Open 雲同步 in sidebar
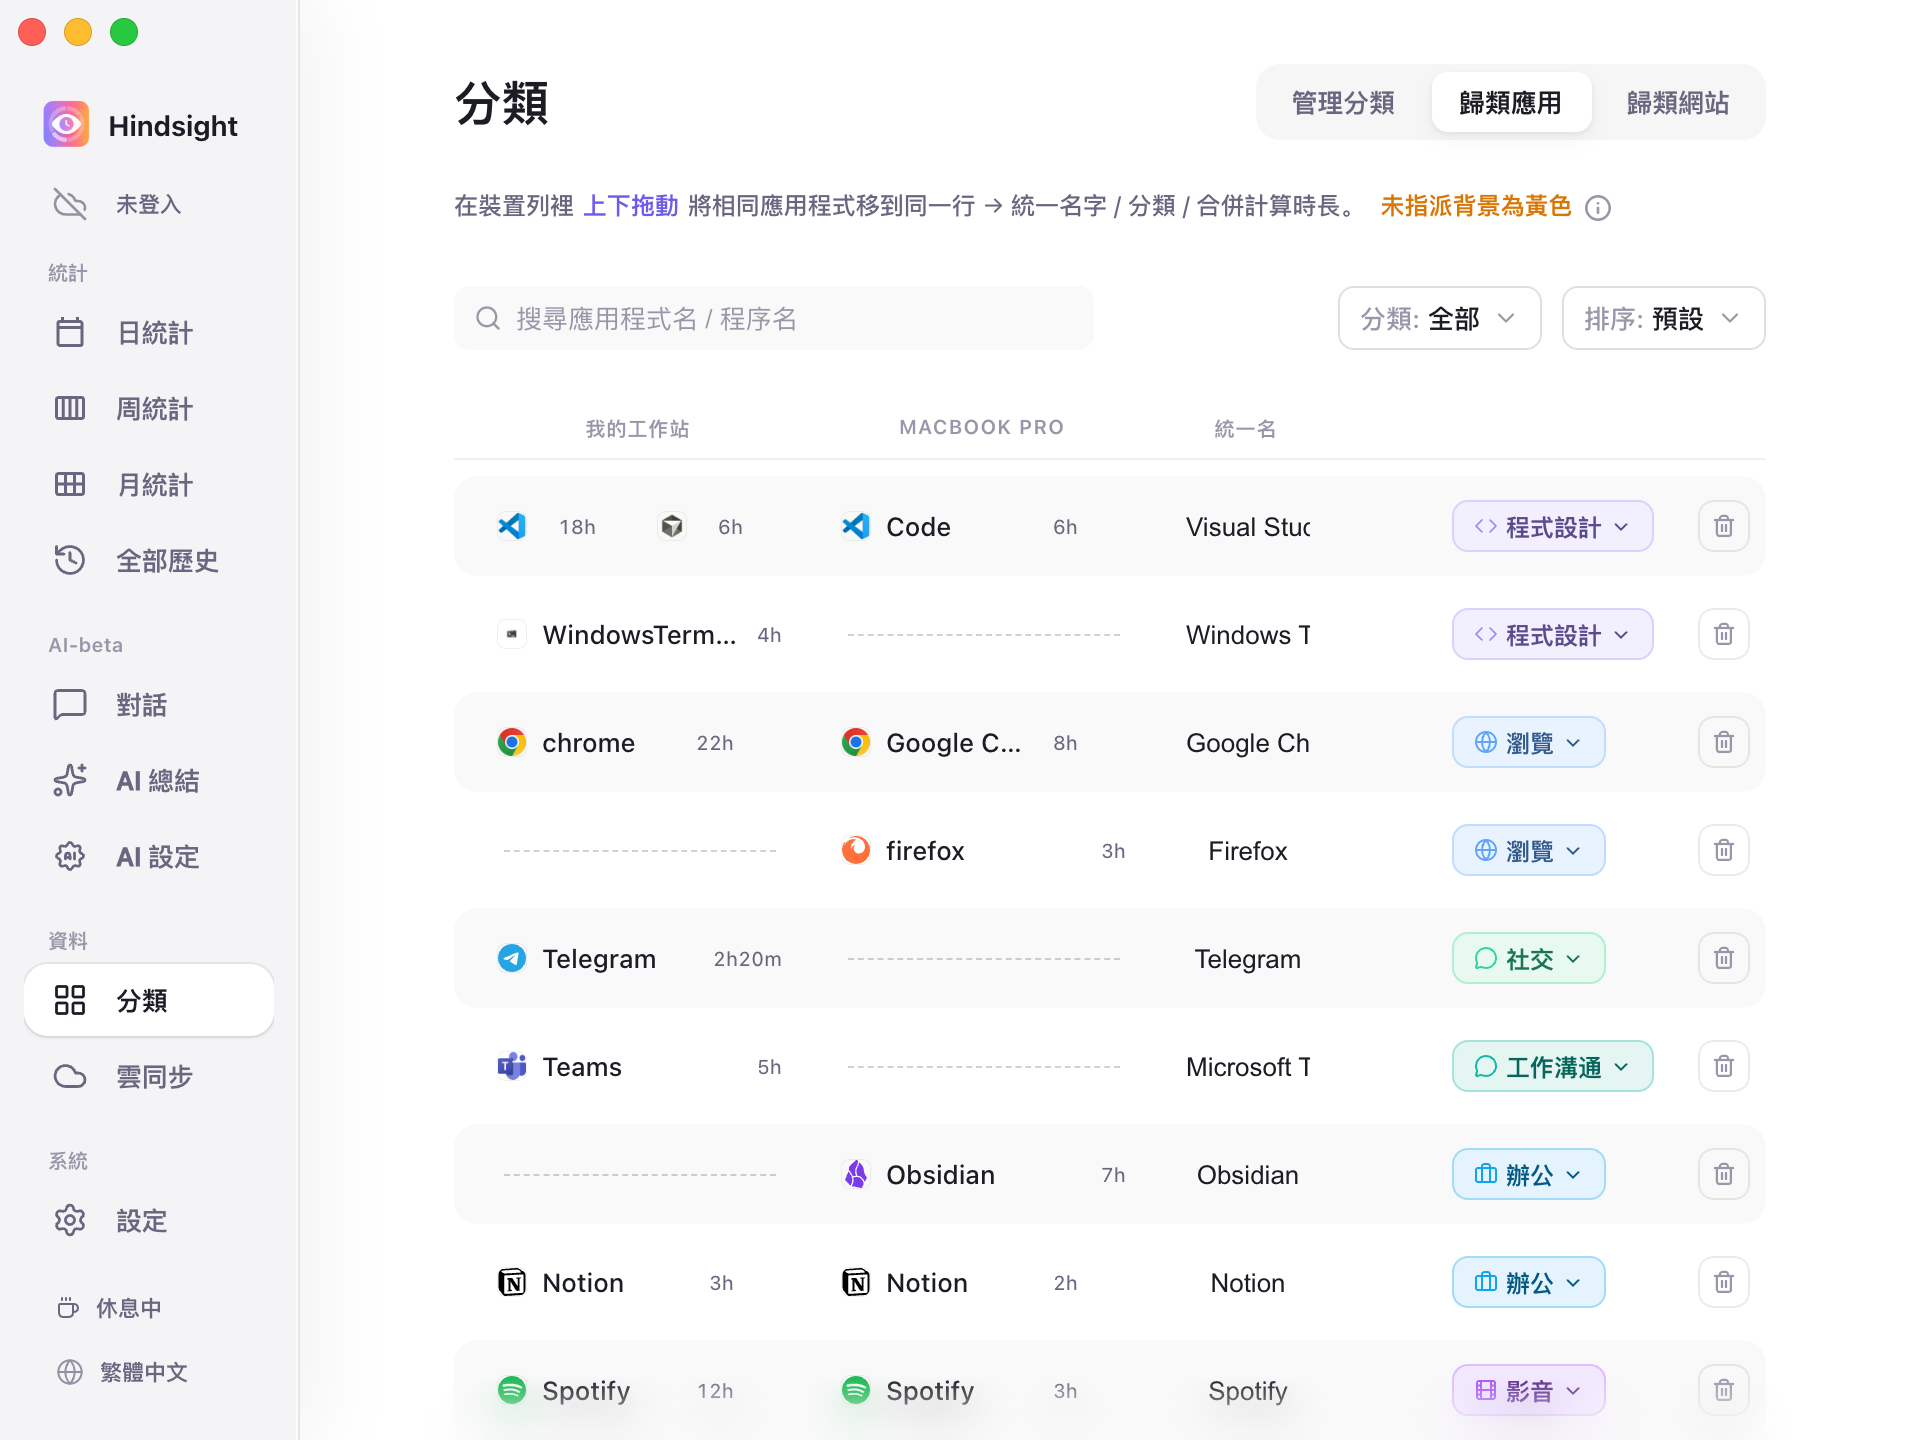1920x1440 pixels. click(149, 1076)
